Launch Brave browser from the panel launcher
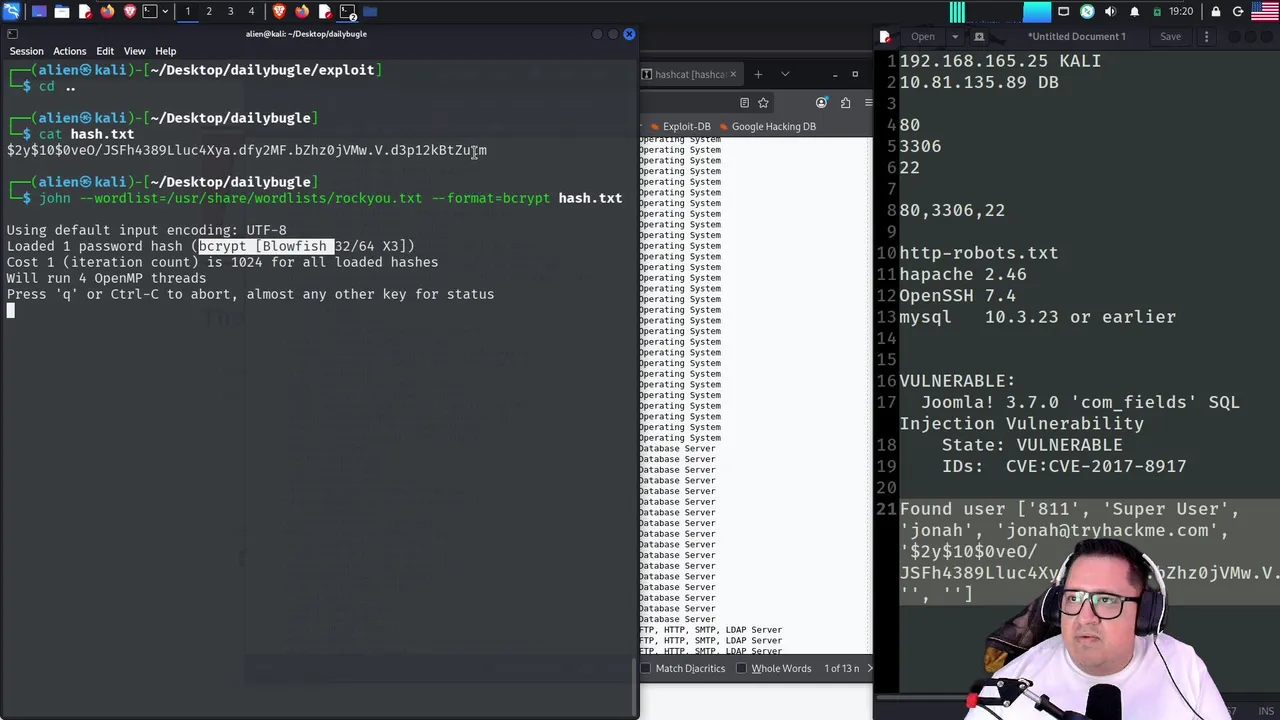The width and height of the screenshot is (1280, 720). pyautogui.click(x=130, y=12)
